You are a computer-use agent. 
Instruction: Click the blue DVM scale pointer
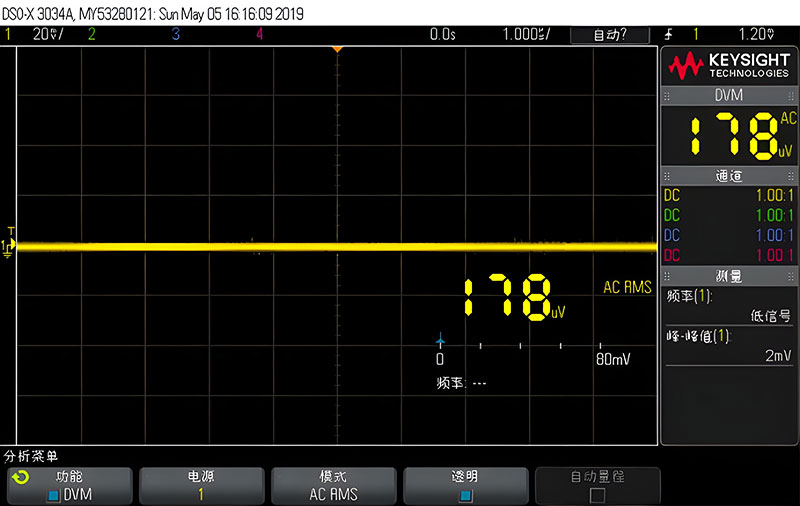tap(439, 342)
